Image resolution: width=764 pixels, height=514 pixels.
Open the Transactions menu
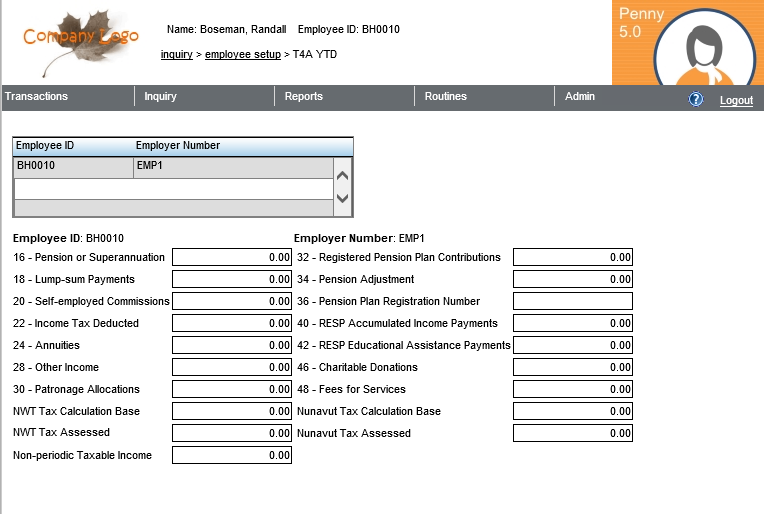[x=37, y=97]
